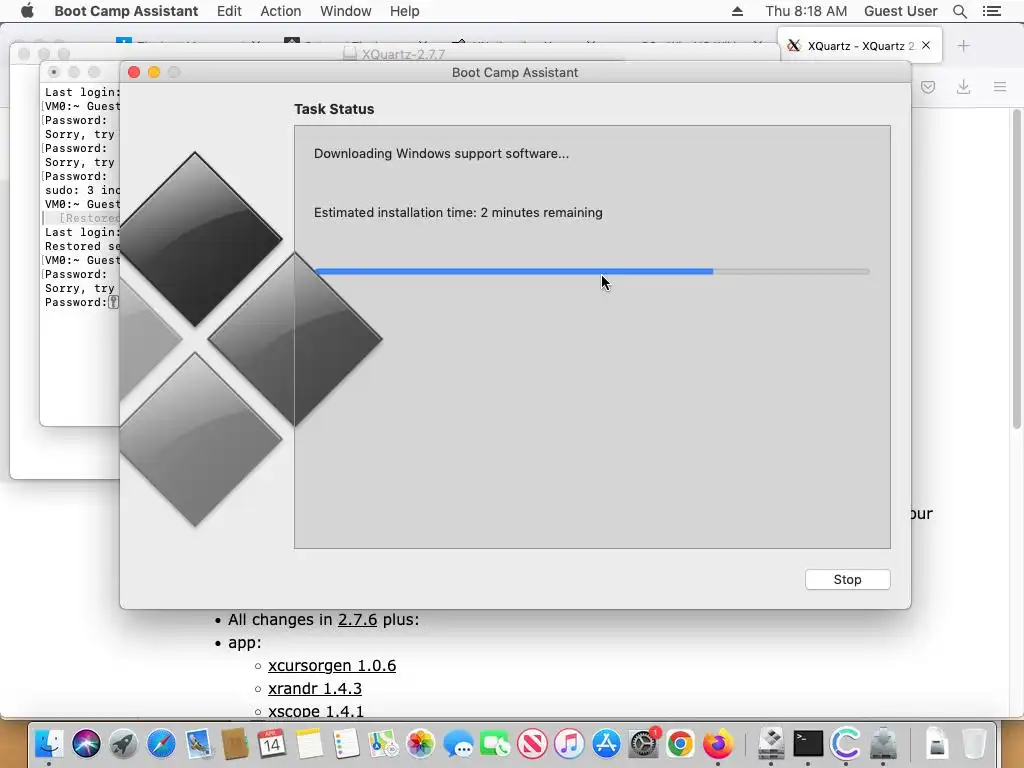1024x768 pixels.
Task: Click the Terminal password prompt line
Action: [82, 302]
